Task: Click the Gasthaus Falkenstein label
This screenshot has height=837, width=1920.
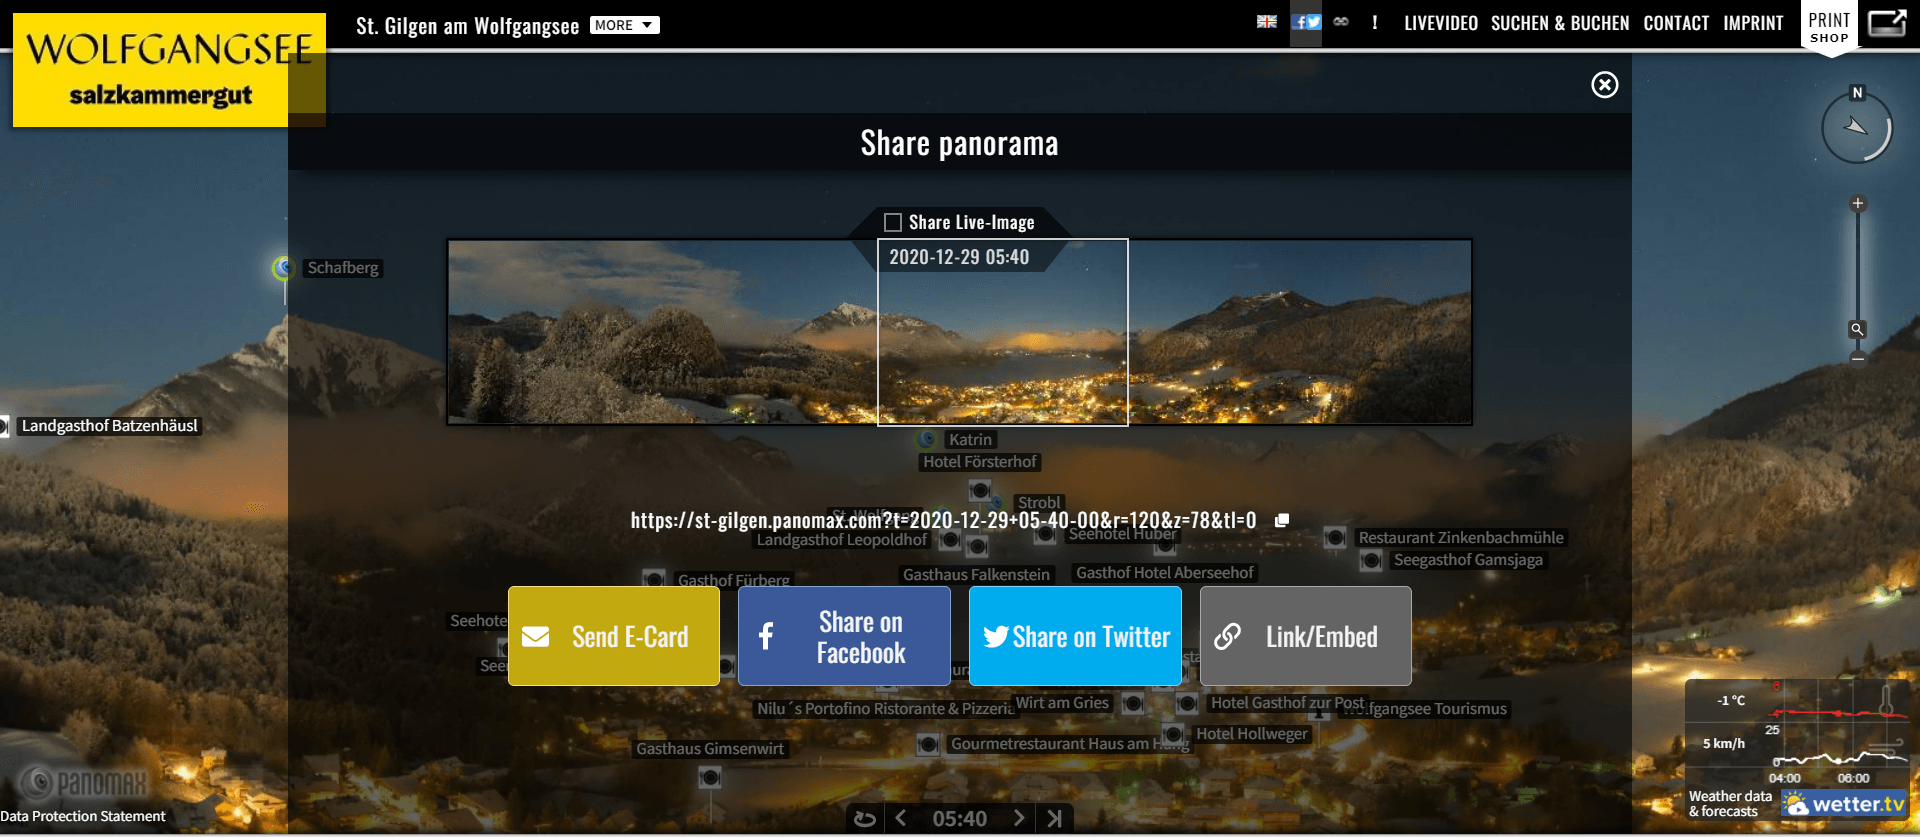Action: [x=976, y=575]
